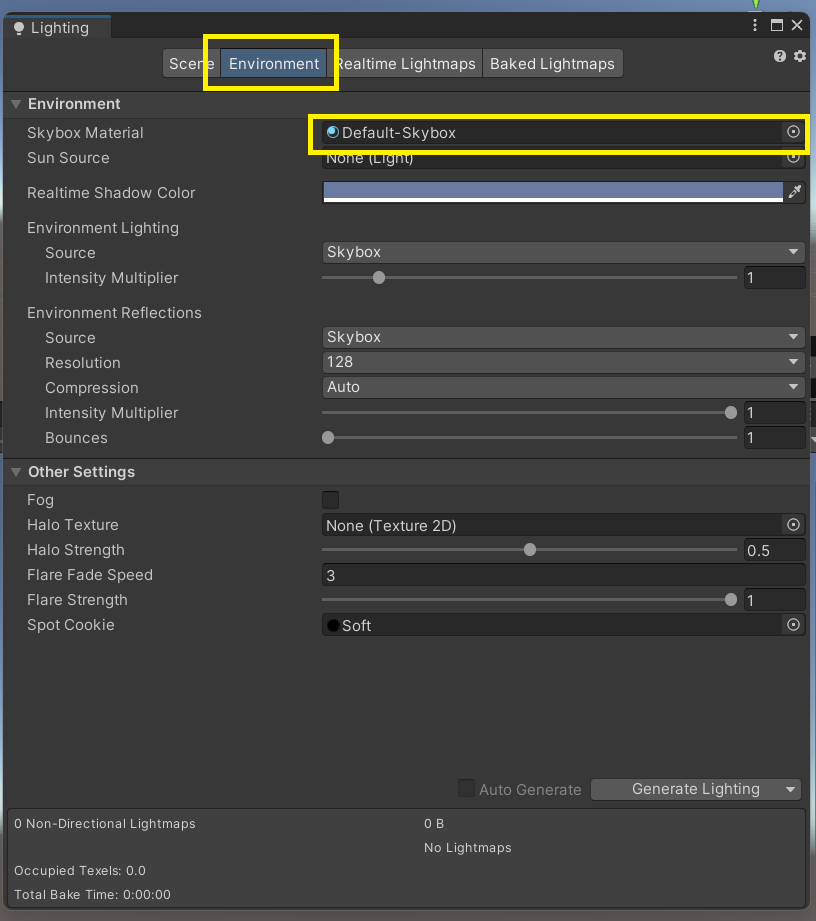Open Environment Lighting Source dropdown
Image resolution: width=816 pixels, height=921 pixels.
pos(563,252)
